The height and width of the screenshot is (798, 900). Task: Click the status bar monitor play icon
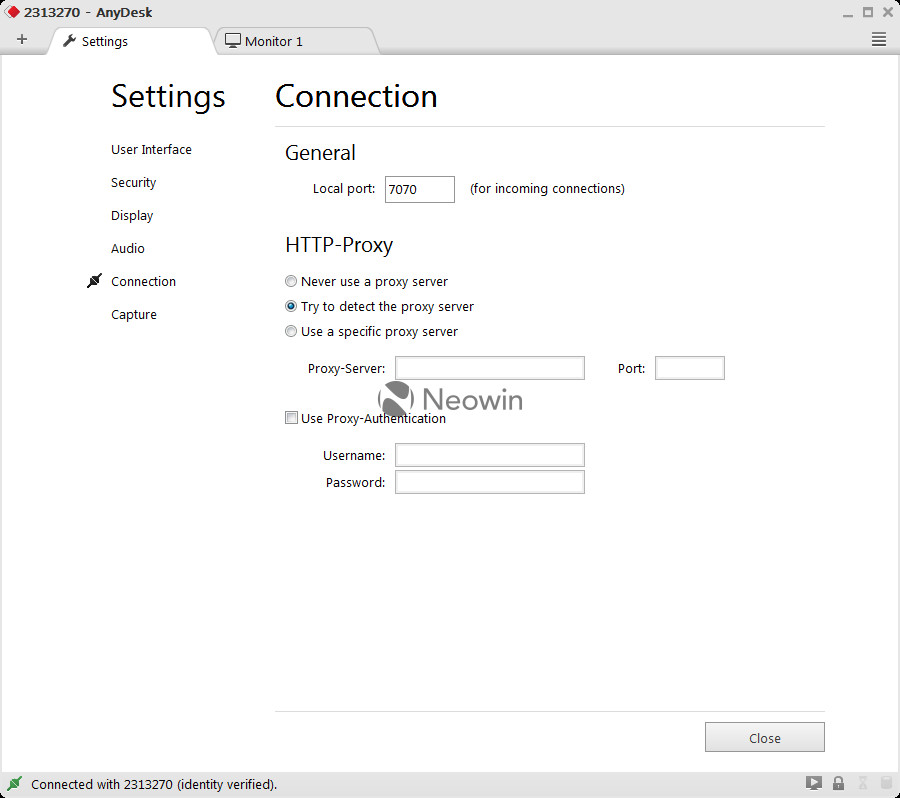(813, 782)
